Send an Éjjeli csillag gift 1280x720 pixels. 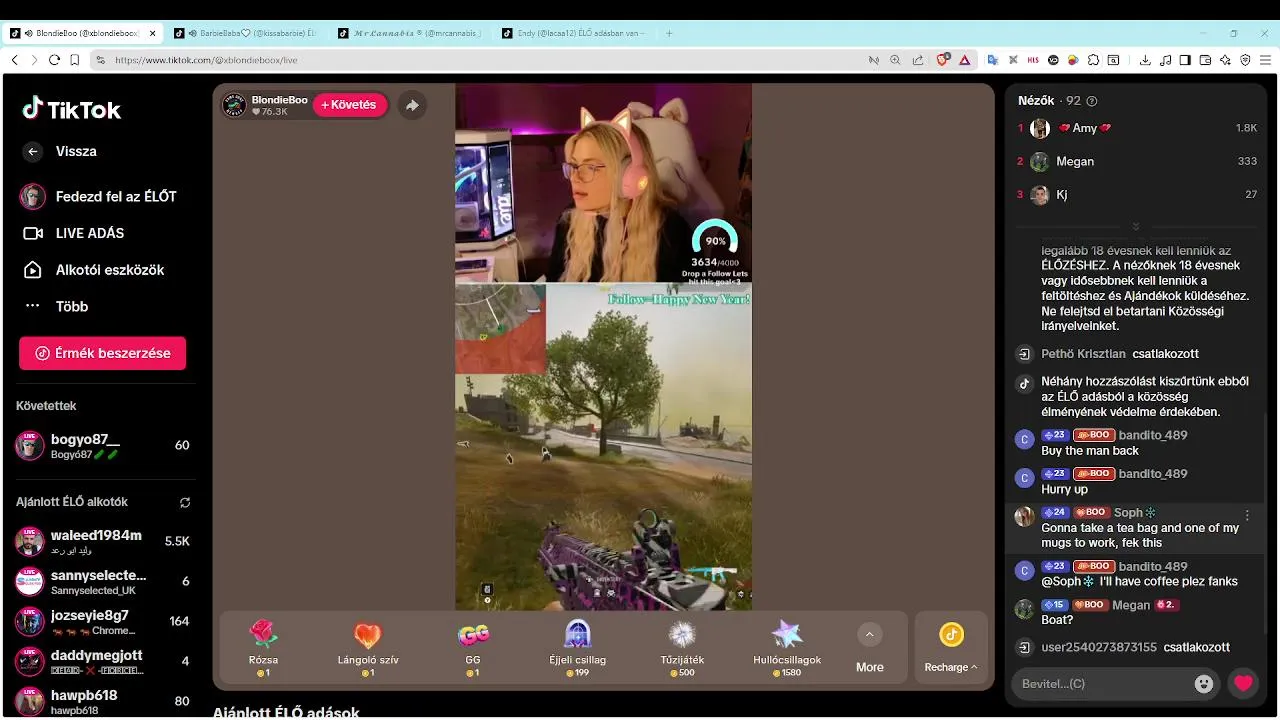[578, 647]
